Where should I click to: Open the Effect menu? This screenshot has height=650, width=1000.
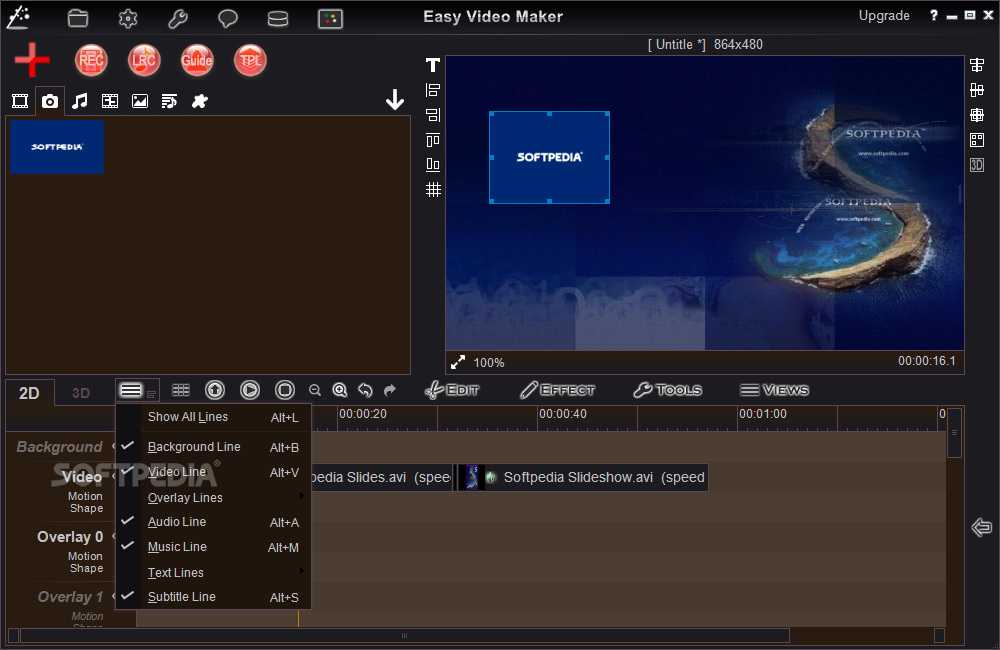coord(557,390)
